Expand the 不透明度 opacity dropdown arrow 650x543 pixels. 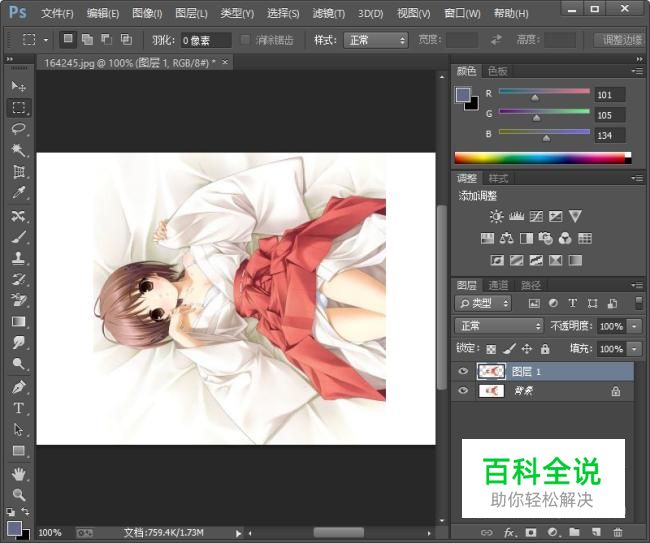pos(635,326)
